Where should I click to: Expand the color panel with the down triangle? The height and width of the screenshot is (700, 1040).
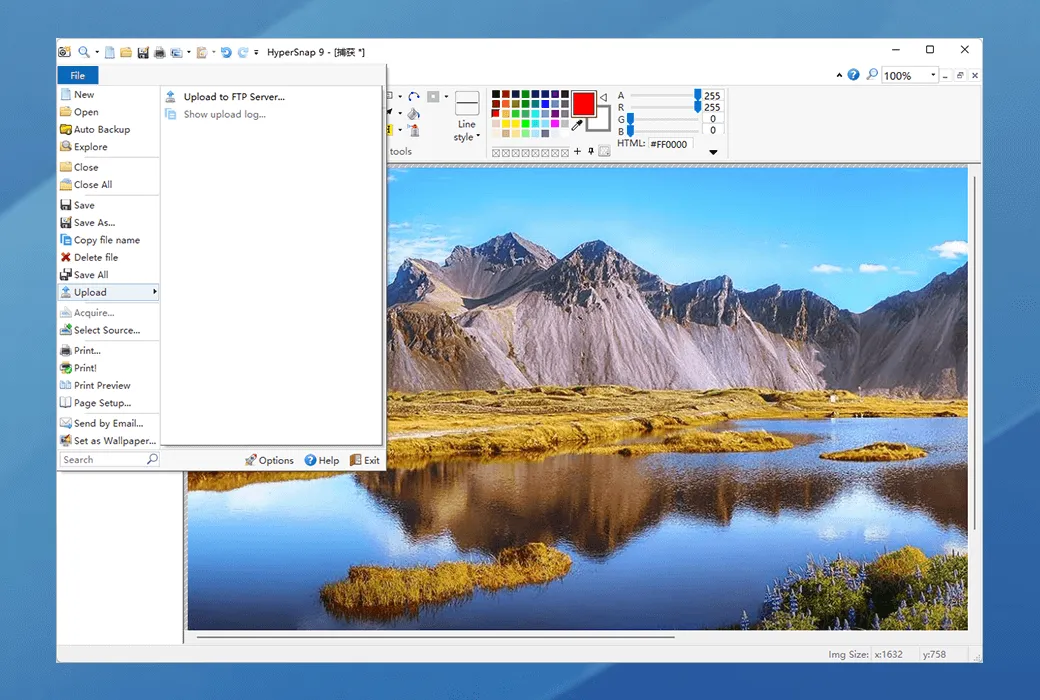pos(713,150)
